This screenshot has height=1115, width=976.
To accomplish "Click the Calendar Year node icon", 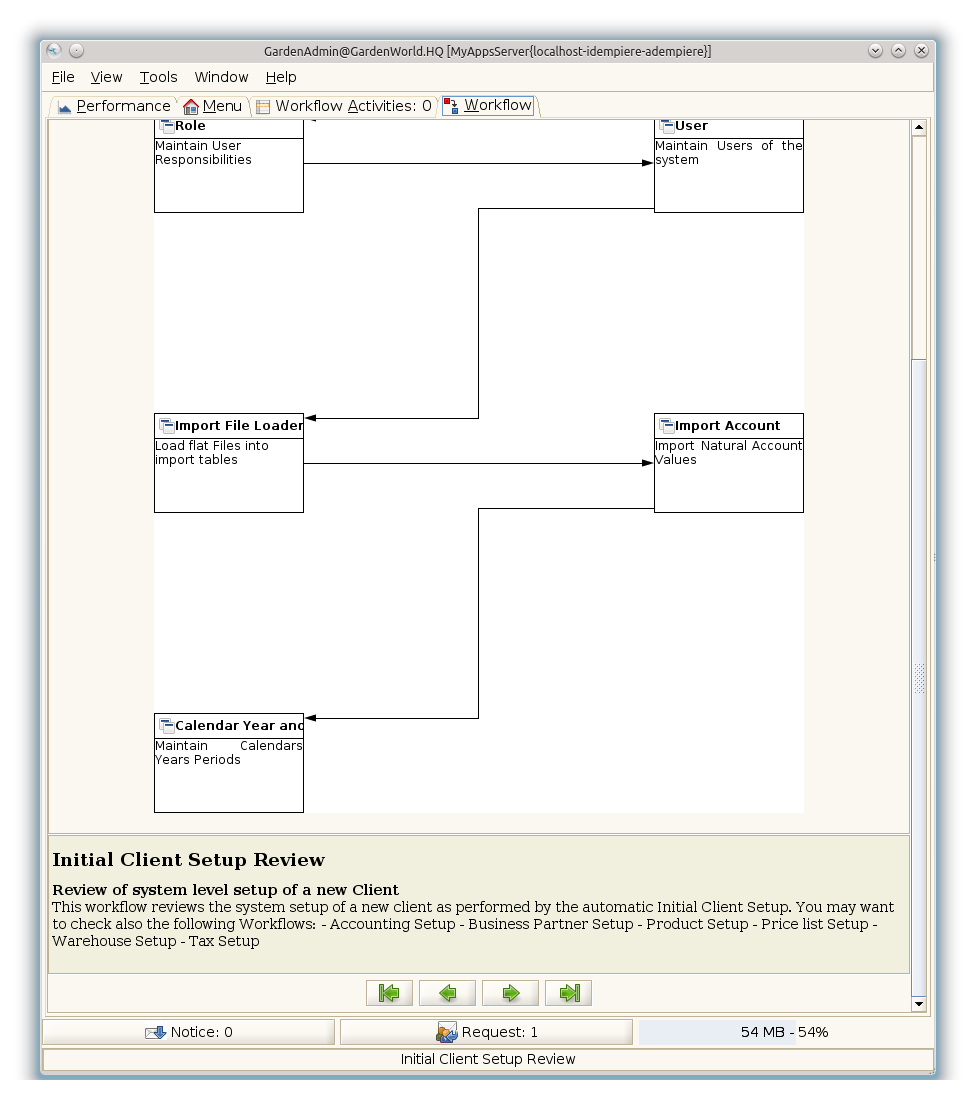I will 167,726.
